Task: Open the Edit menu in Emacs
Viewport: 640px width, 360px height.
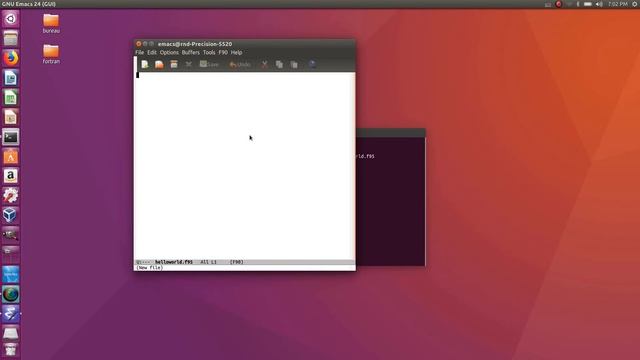Action: click(x=152, y=53)
